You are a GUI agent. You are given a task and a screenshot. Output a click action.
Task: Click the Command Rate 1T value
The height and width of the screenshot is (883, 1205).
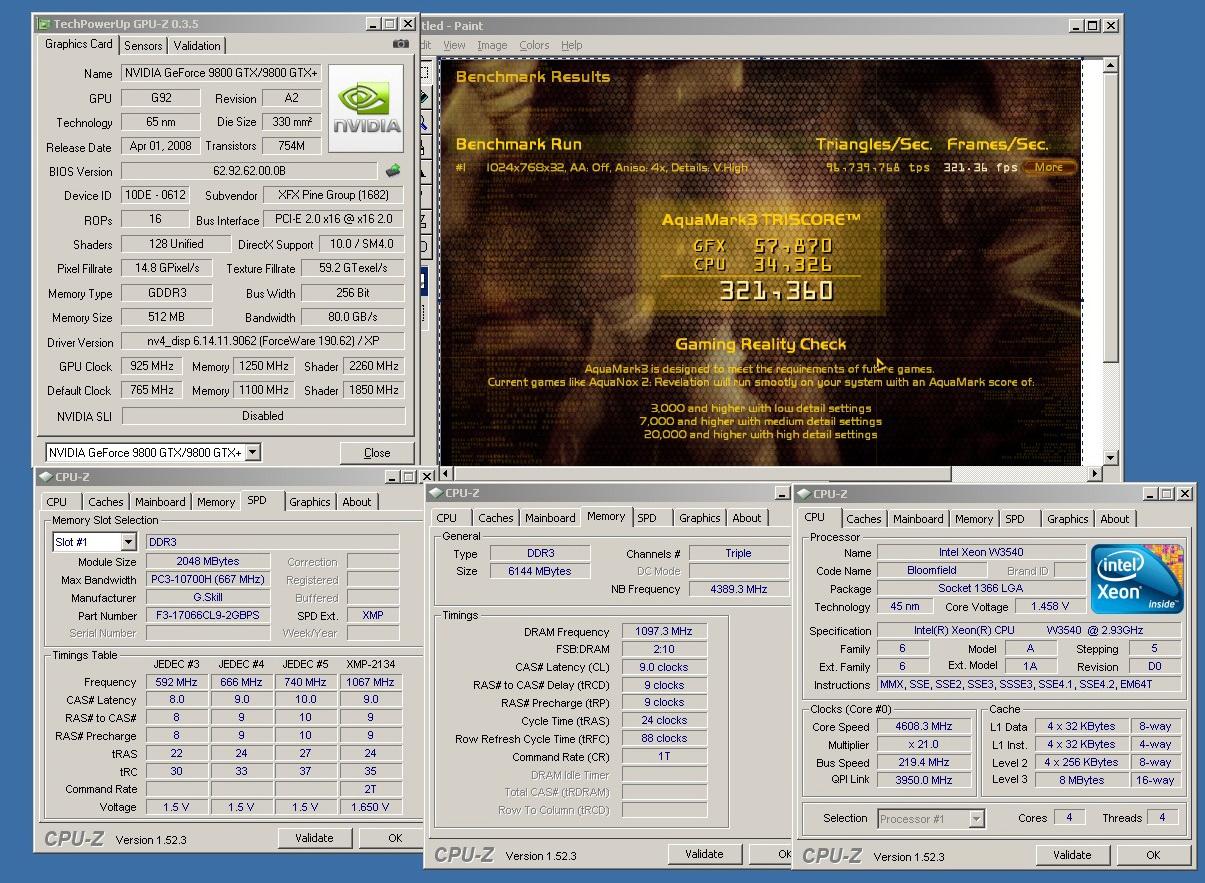pos(664,757)
